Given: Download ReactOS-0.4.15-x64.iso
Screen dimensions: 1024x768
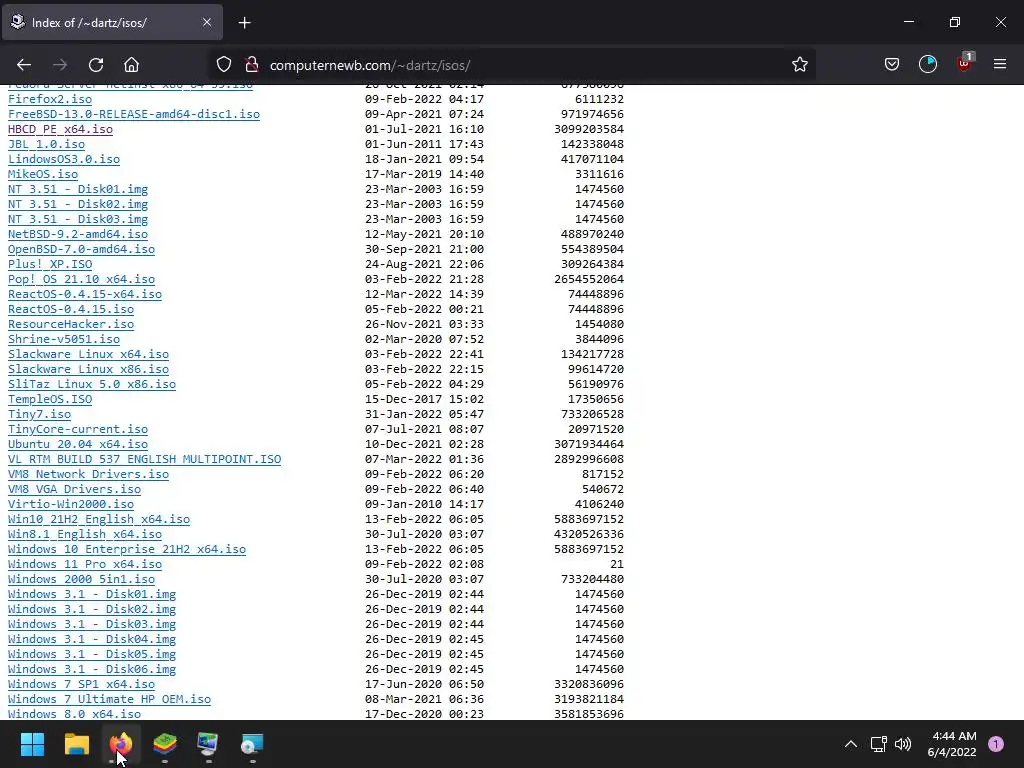Looking at the screenshot, I should pyautogui.click(x=85, y=295).
